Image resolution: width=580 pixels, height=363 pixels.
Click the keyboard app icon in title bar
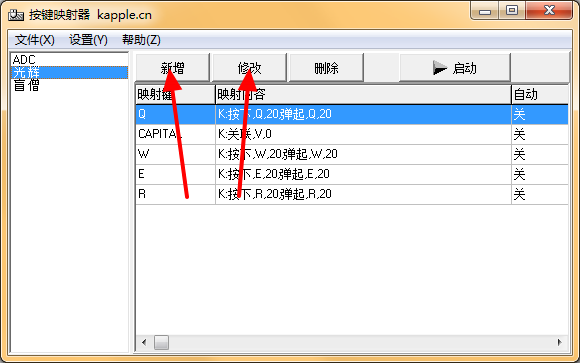(16, 15)
